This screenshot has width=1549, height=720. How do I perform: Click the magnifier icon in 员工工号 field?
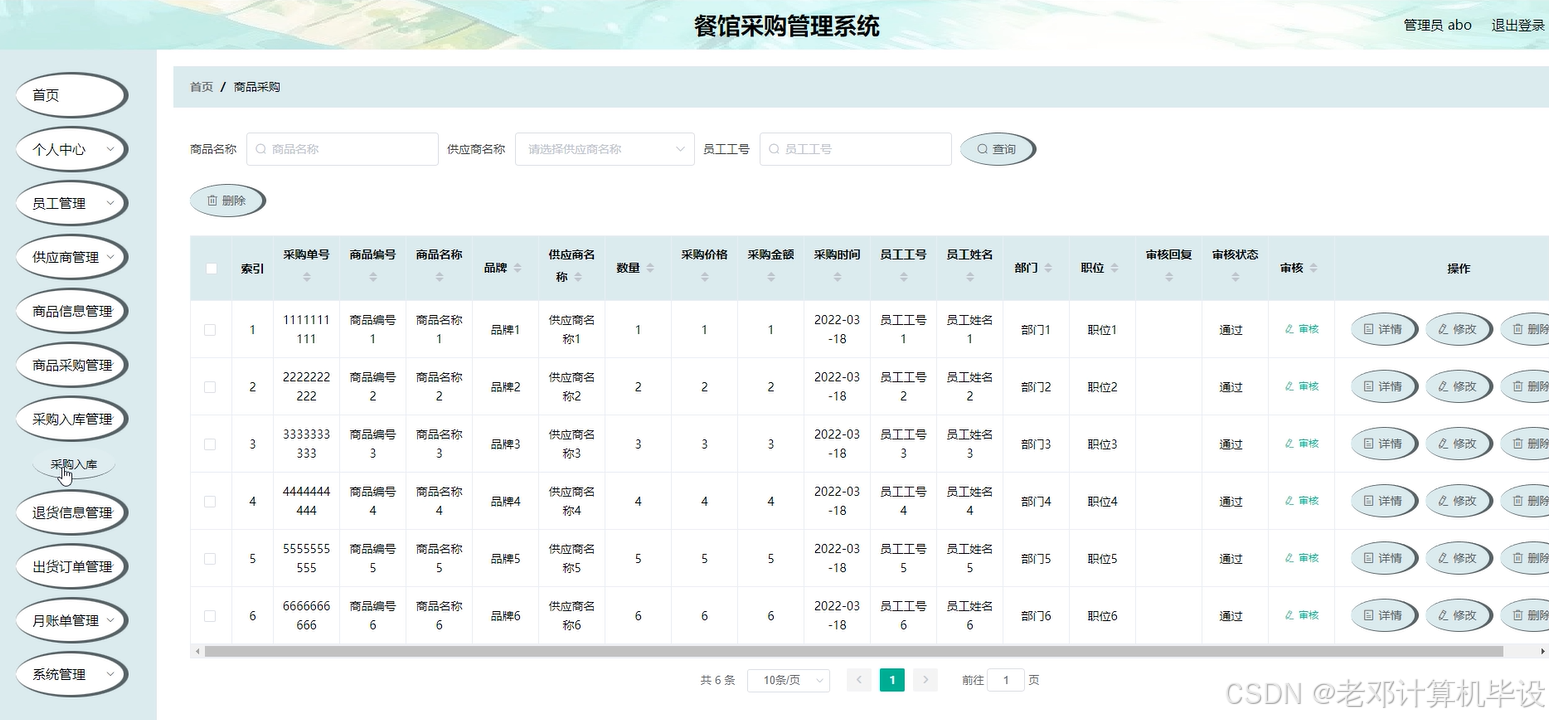(773, 148)
